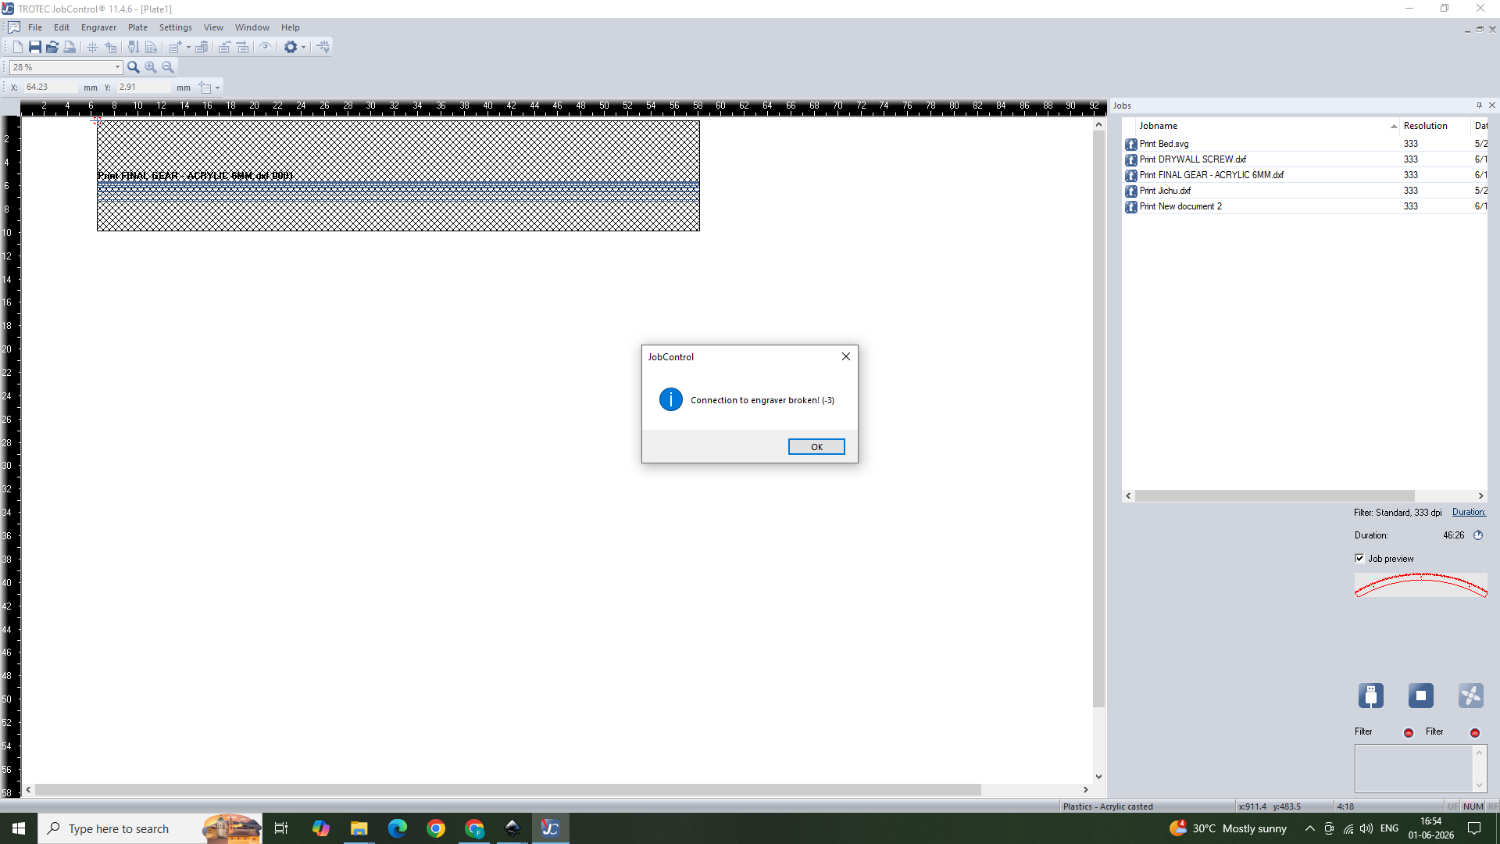Expand the reference point dropdown arrow
Image resolution: width=1500 pixels, height=844 pixels.
[218, 88]
